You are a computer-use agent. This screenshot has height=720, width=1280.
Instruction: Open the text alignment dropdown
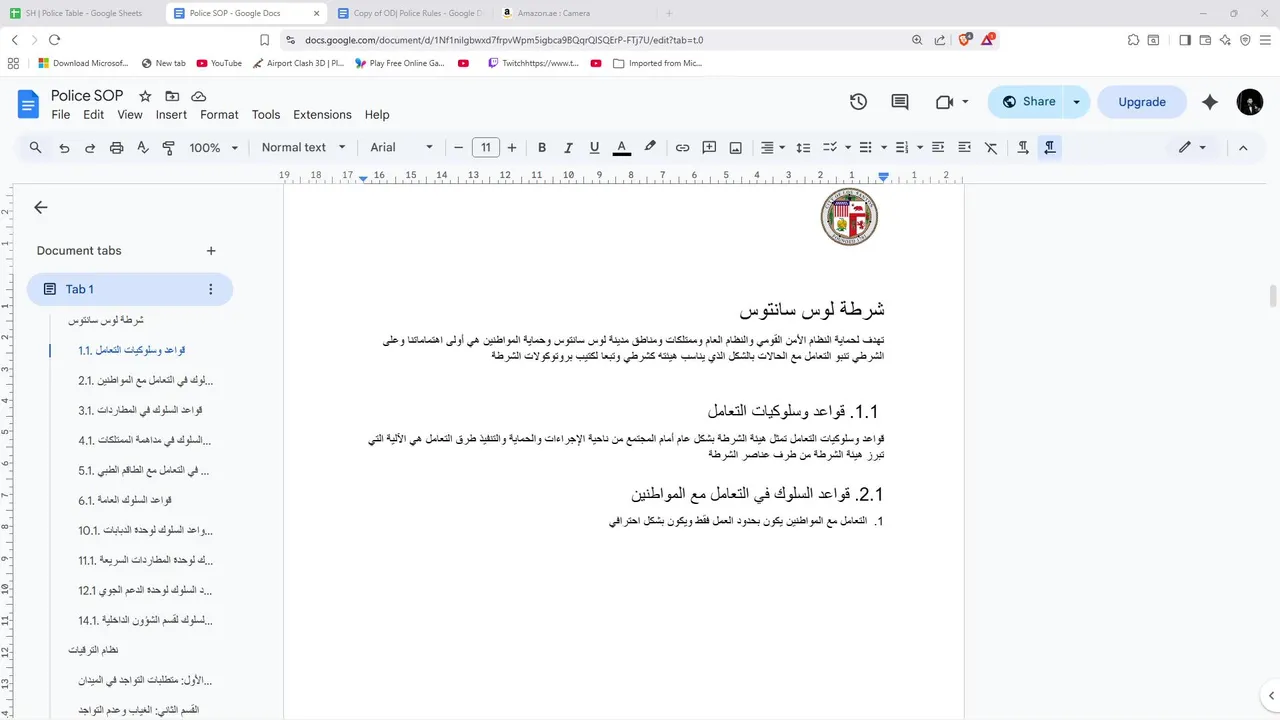(x=773, y=147)
